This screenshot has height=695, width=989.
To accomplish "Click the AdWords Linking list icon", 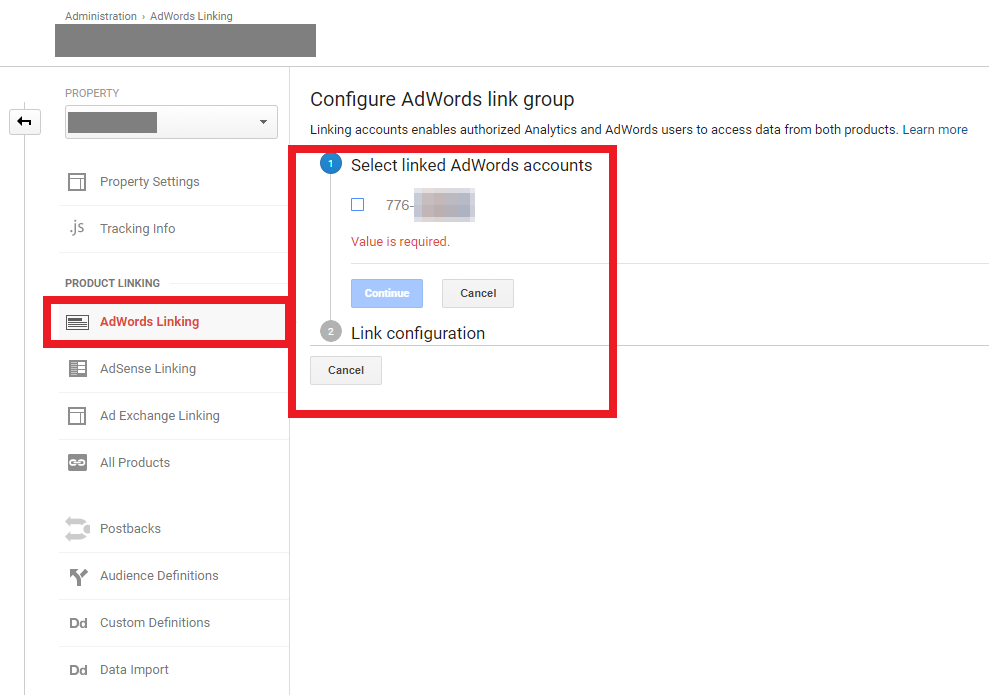I will (78, 322).
